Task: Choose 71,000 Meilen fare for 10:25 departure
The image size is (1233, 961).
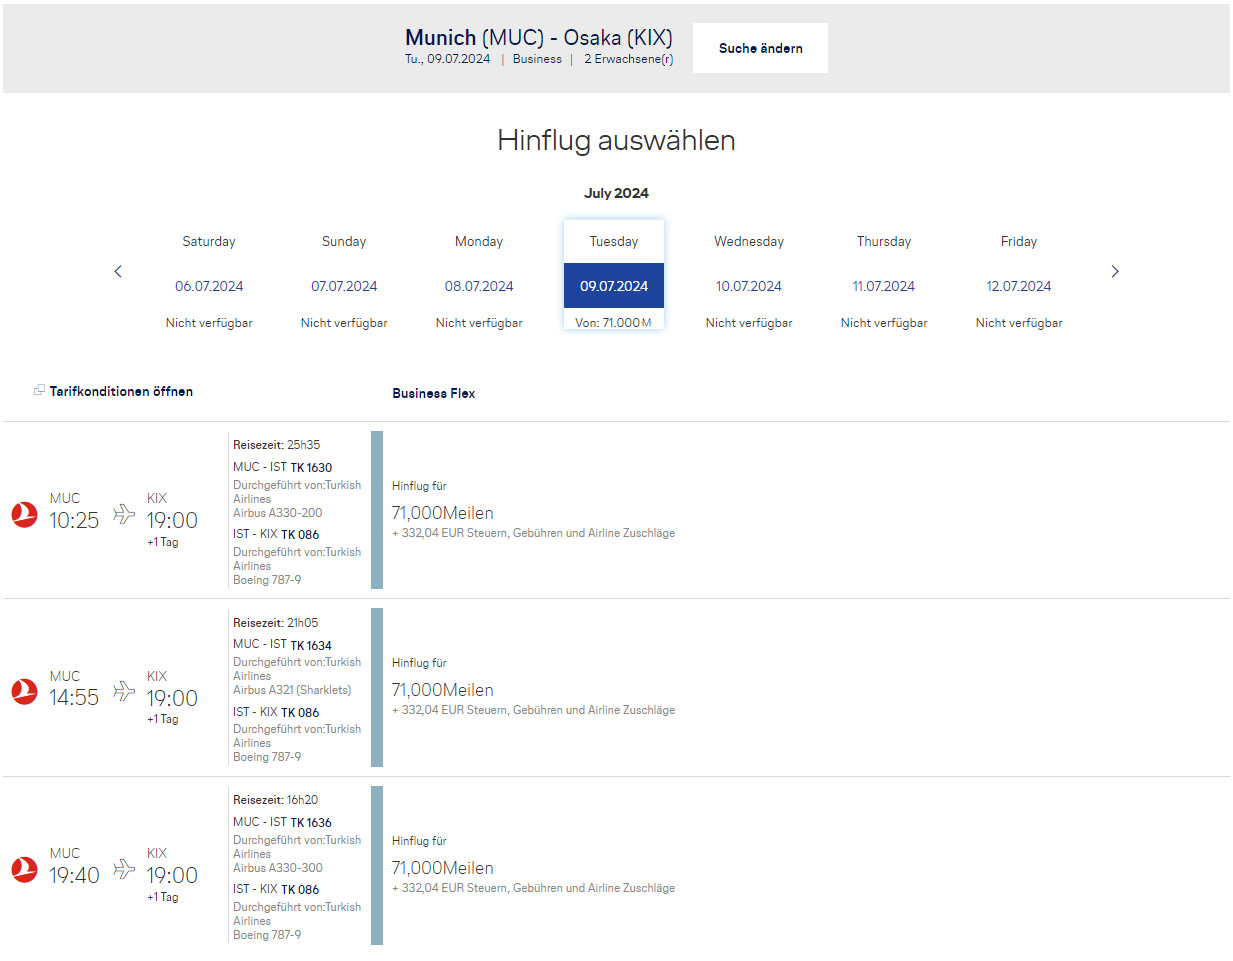Action: 443,513
